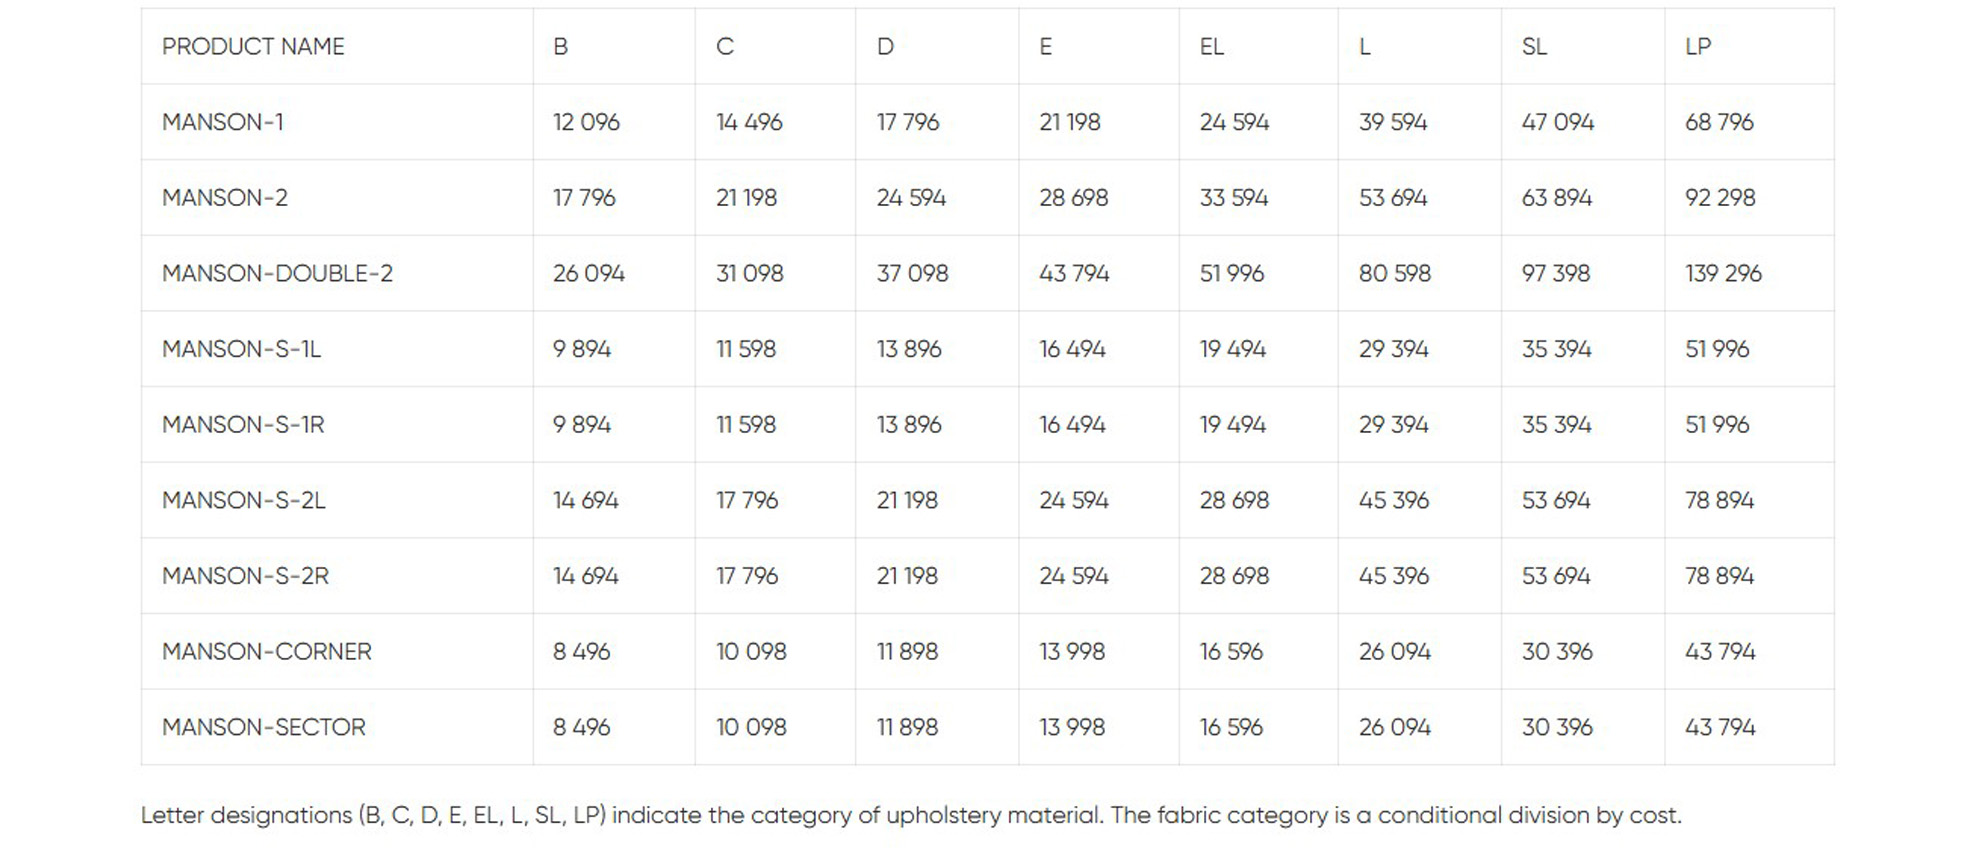Select MANSON-CORNER price in column C
The image size is (1976, 850).
click(x=751, y=651)
